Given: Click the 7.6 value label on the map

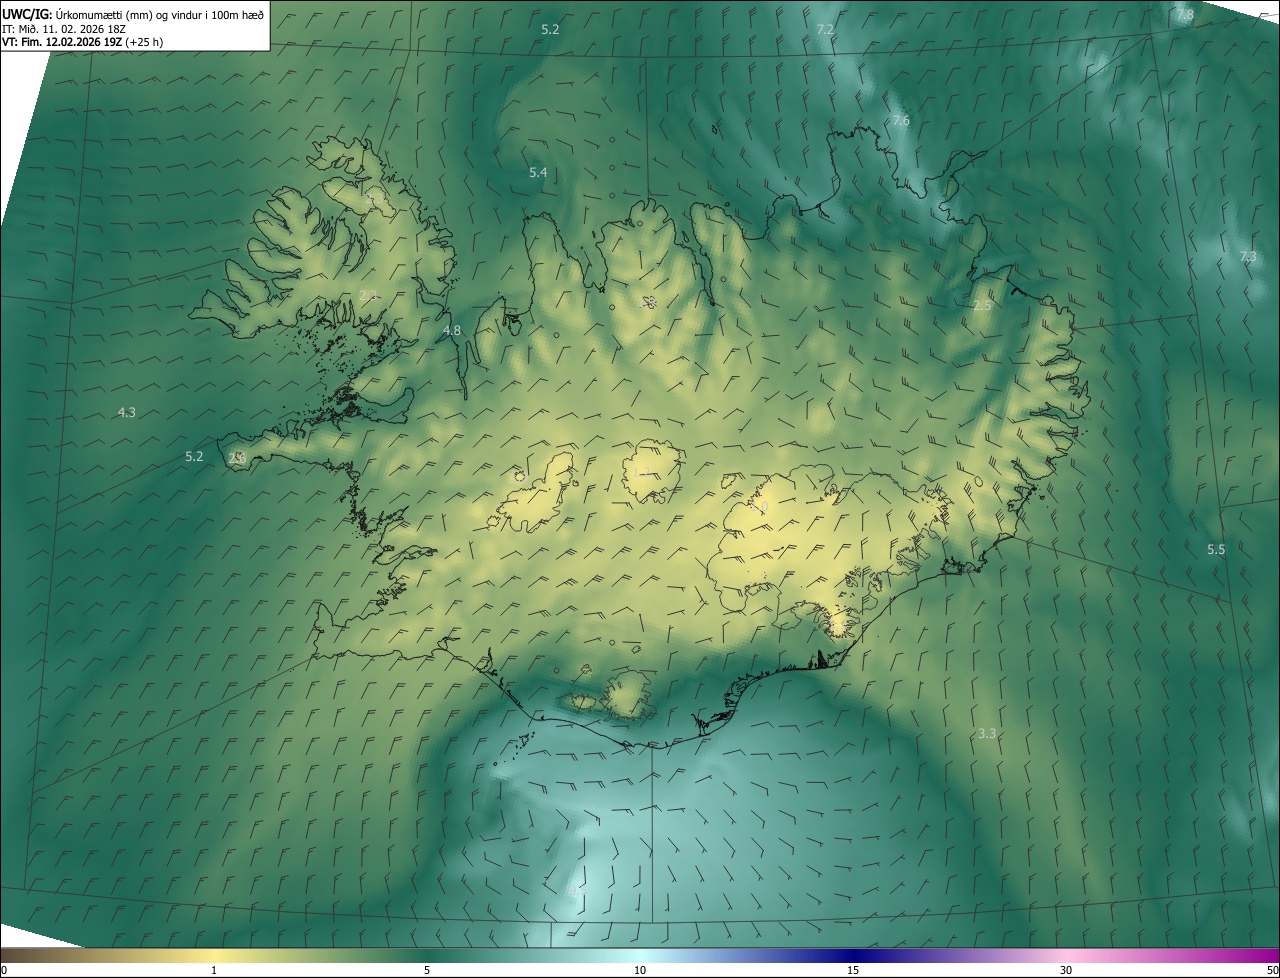Looking at the screenshot, I should click(901, 121).
